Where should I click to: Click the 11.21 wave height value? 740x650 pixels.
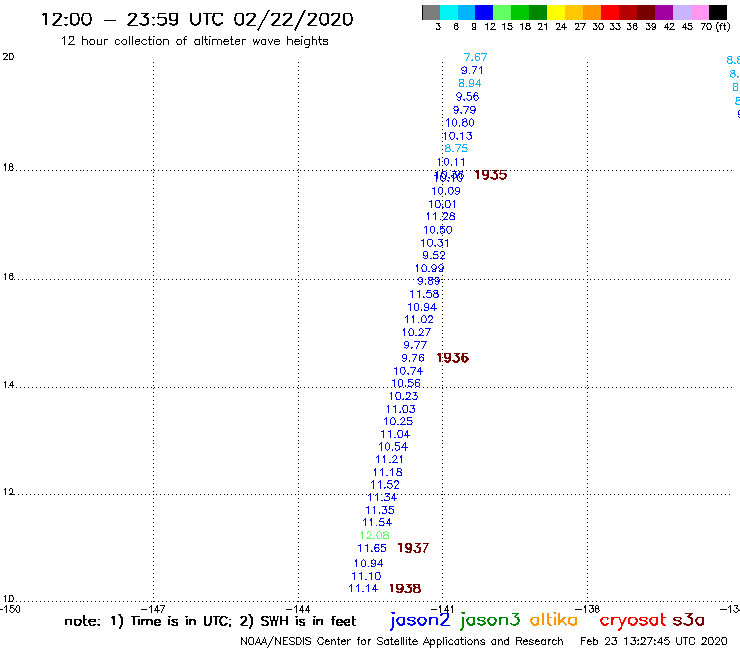click(x=389, y=460)
